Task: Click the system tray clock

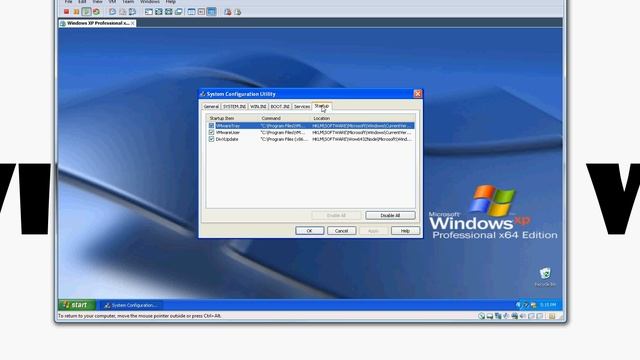Action: (x=548, y=305)
